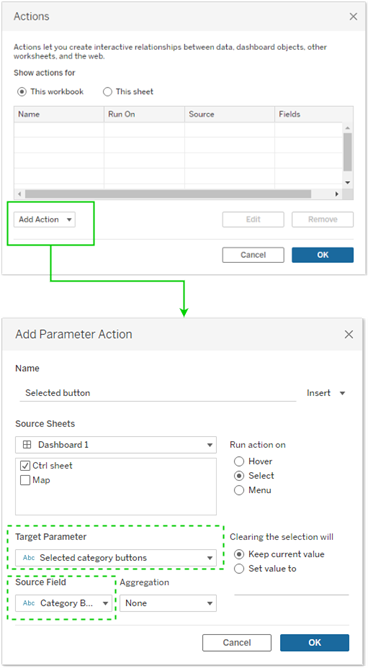Click the Source column header
This screenshot has height=668, width=368.
[x=229, y=114]
